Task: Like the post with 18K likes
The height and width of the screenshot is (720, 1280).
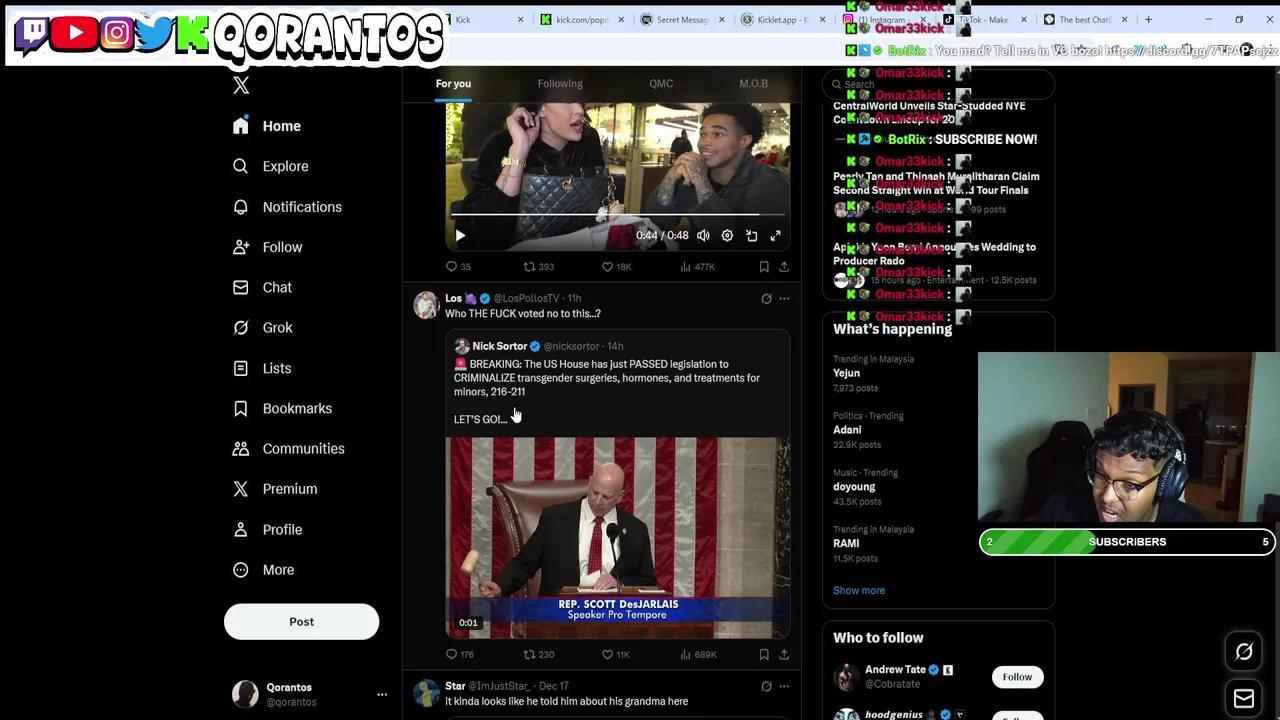Action: tap(616, 267)
